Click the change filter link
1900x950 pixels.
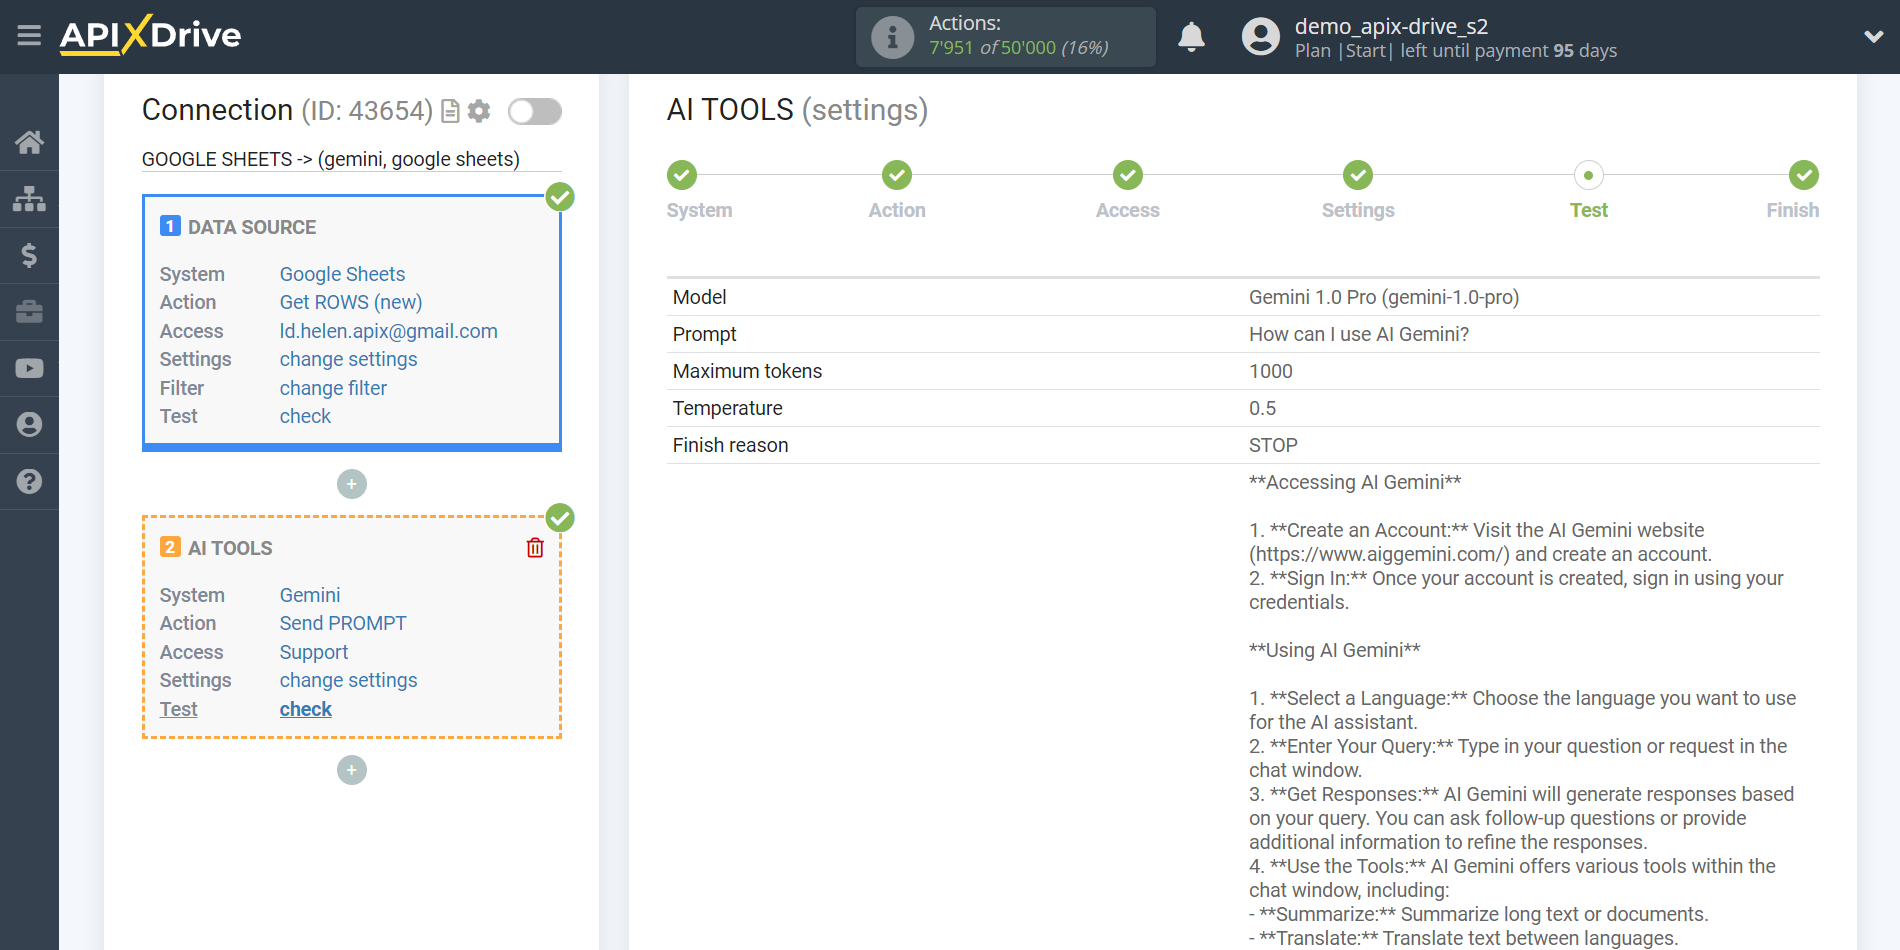(333, 388)
